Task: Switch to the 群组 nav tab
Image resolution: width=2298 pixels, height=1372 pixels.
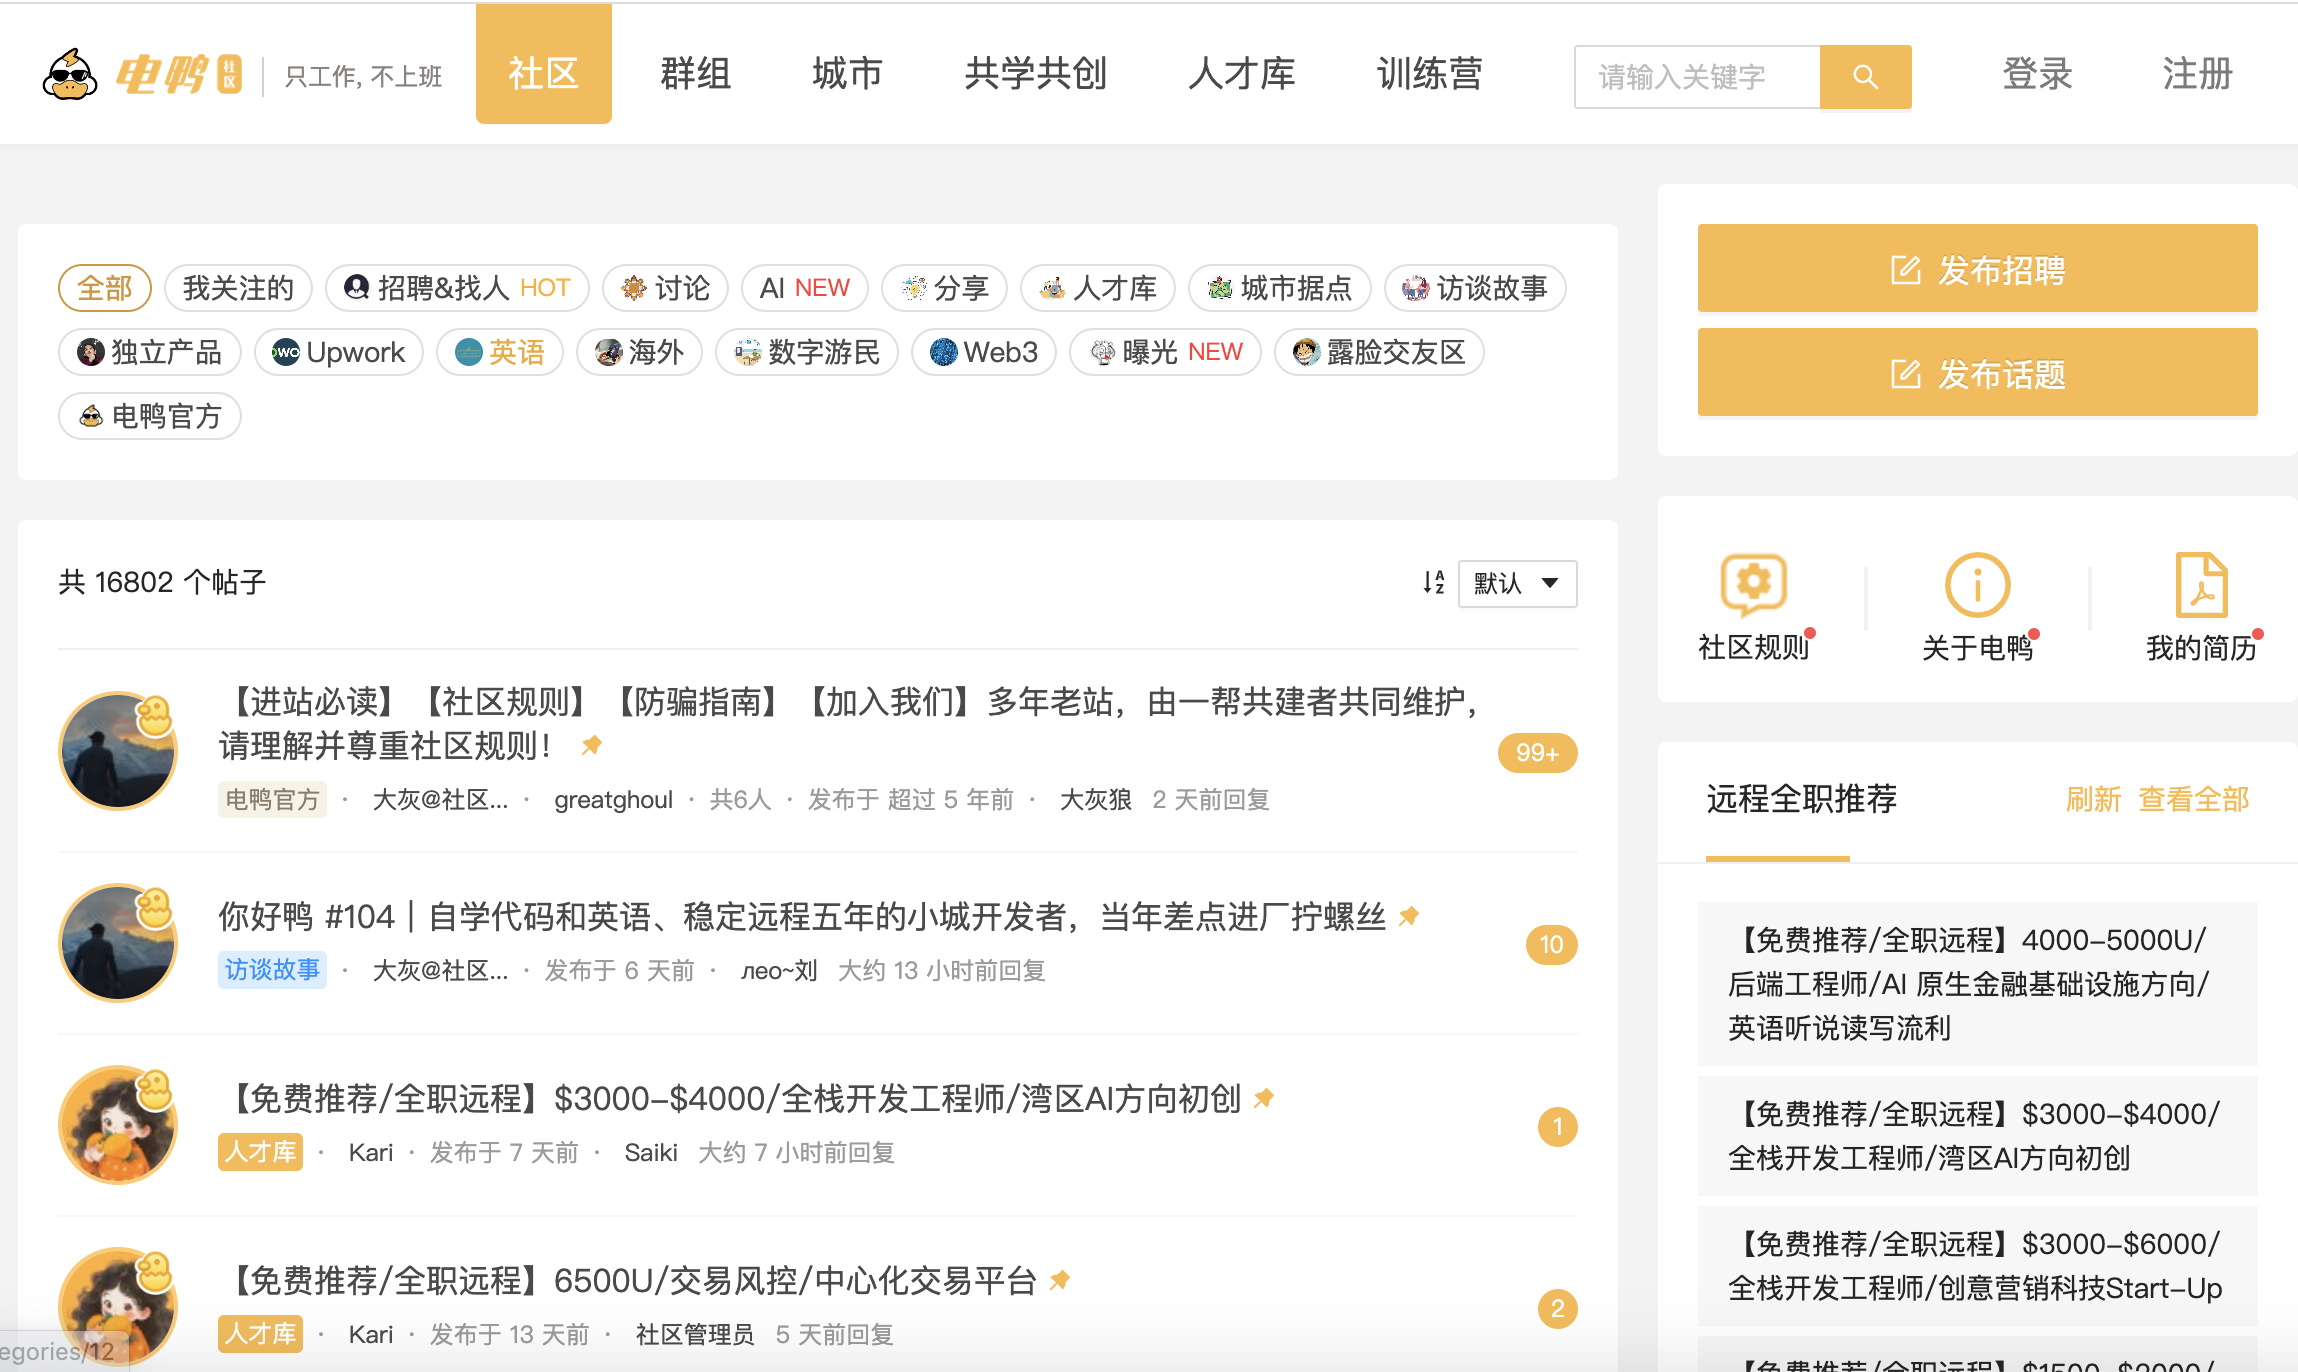Action: coord(695,74)
